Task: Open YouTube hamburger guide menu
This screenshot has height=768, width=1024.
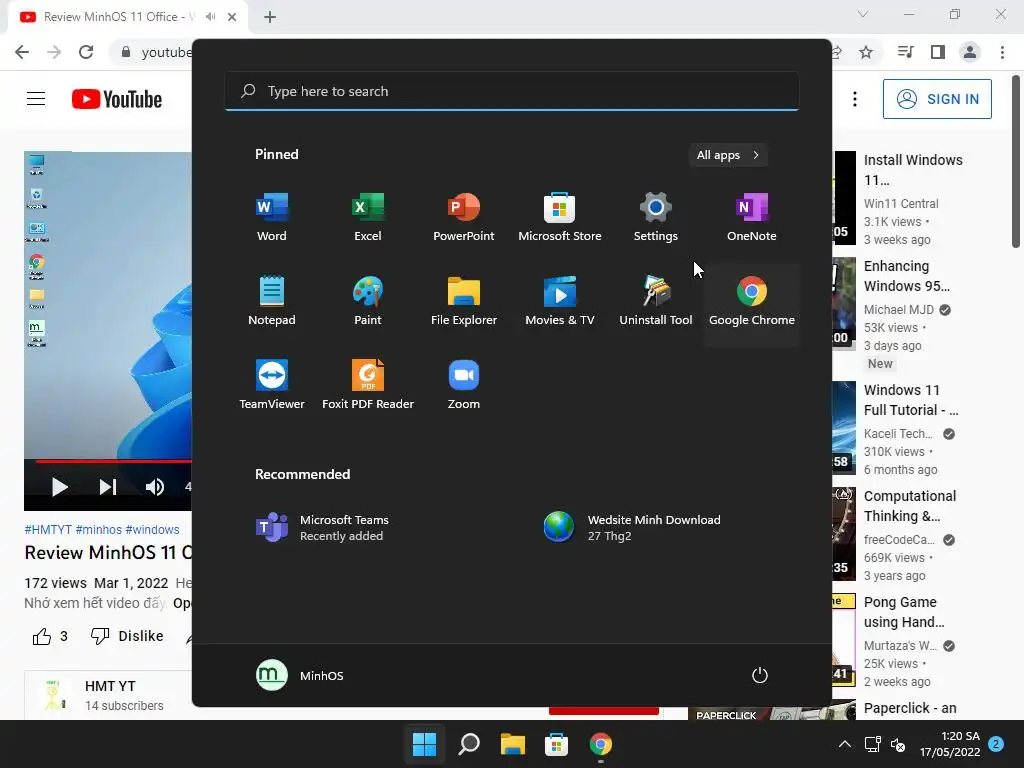Action: 36,99
